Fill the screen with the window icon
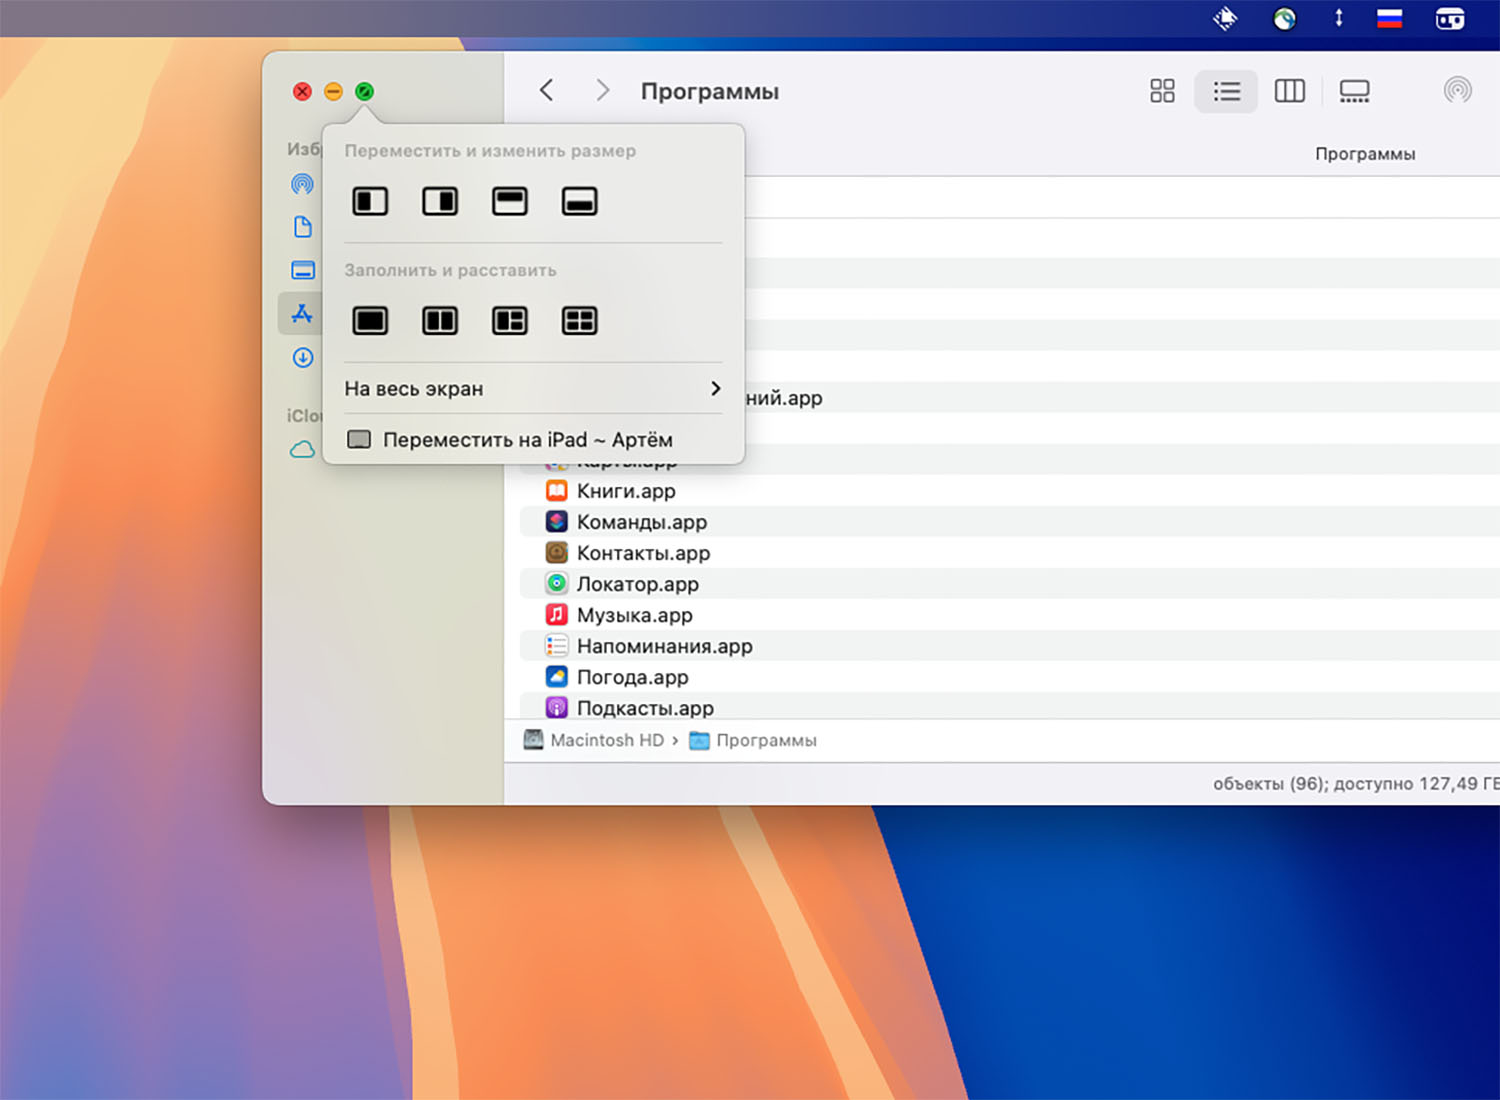The height and width of the screenshot is (1100, 1500). click(370, 321)
